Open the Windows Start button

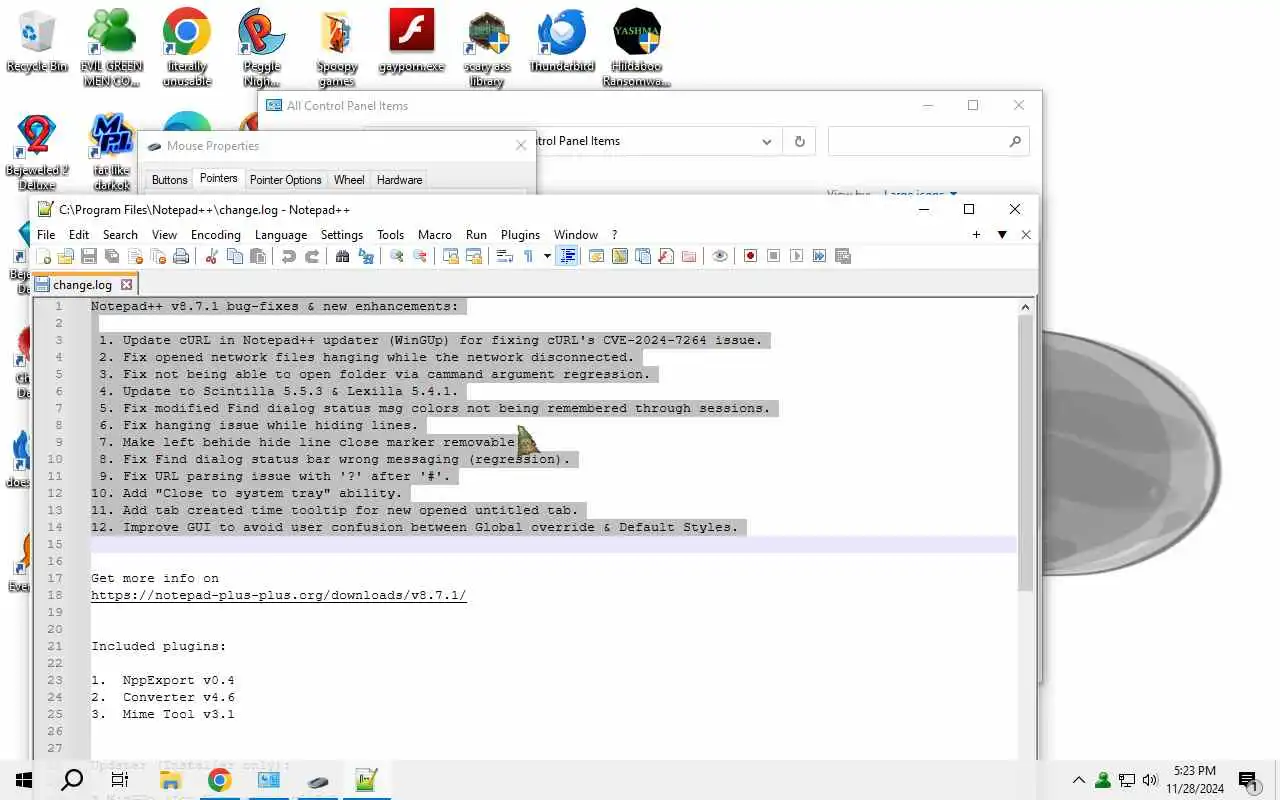pyautogui.click(x=24, y=780)
